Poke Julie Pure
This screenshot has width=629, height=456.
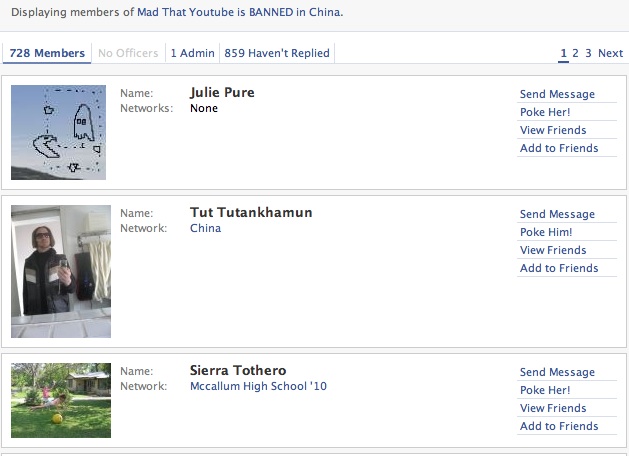(x=545, y=112)
